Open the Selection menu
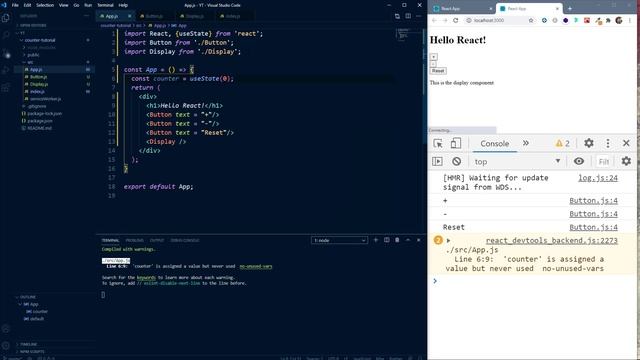This screenshot has width=640, height=360. (x=45, y=5)
